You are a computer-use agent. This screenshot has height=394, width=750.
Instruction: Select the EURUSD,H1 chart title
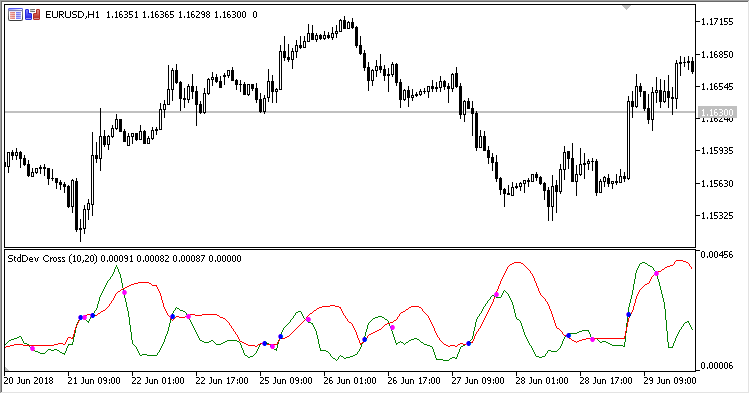[72, 15]
